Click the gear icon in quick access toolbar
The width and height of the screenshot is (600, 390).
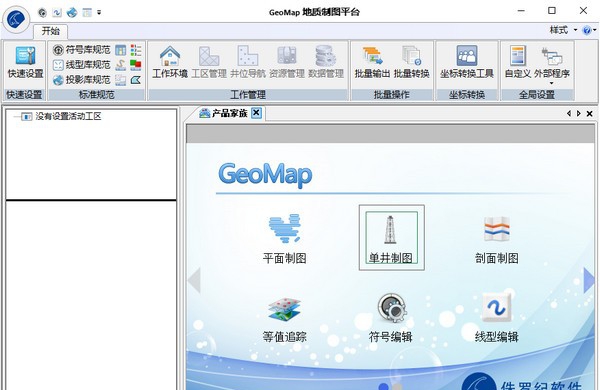42,13
